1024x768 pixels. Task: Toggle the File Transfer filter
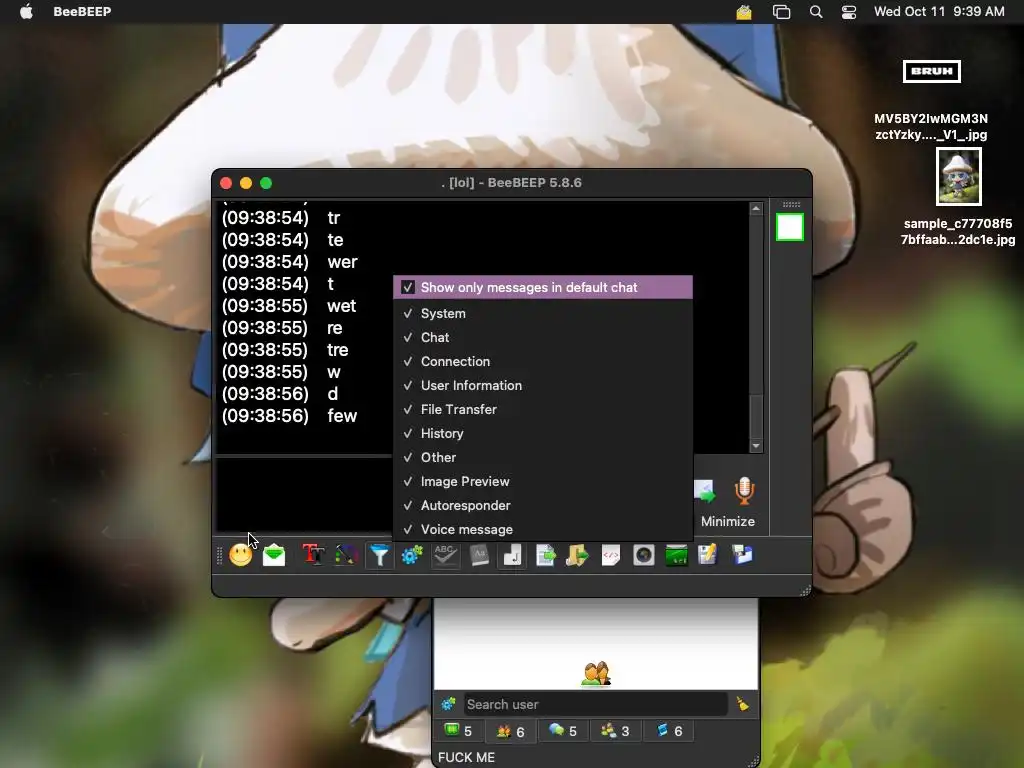click(x=543, y=409)
